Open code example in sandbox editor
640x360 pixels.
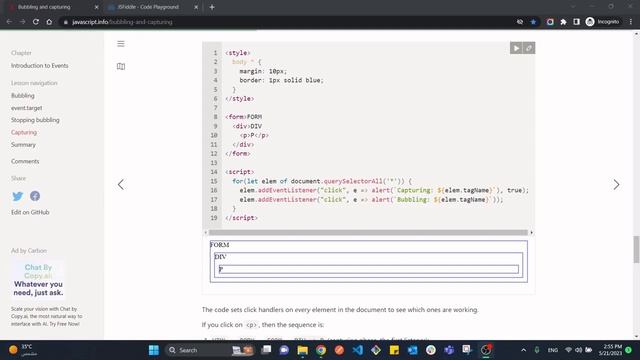pyautogui.click(x=529, y=48)
